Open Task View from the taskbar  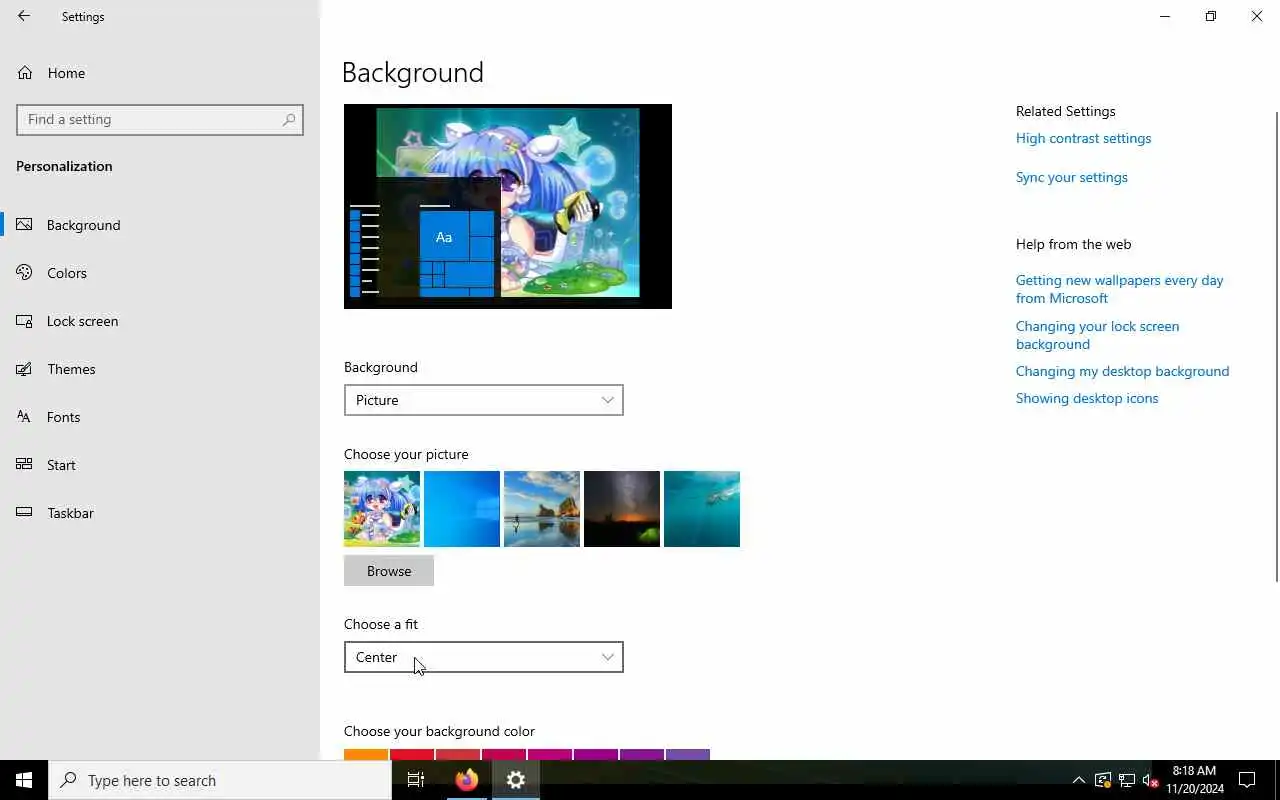(x=416, y=780)
